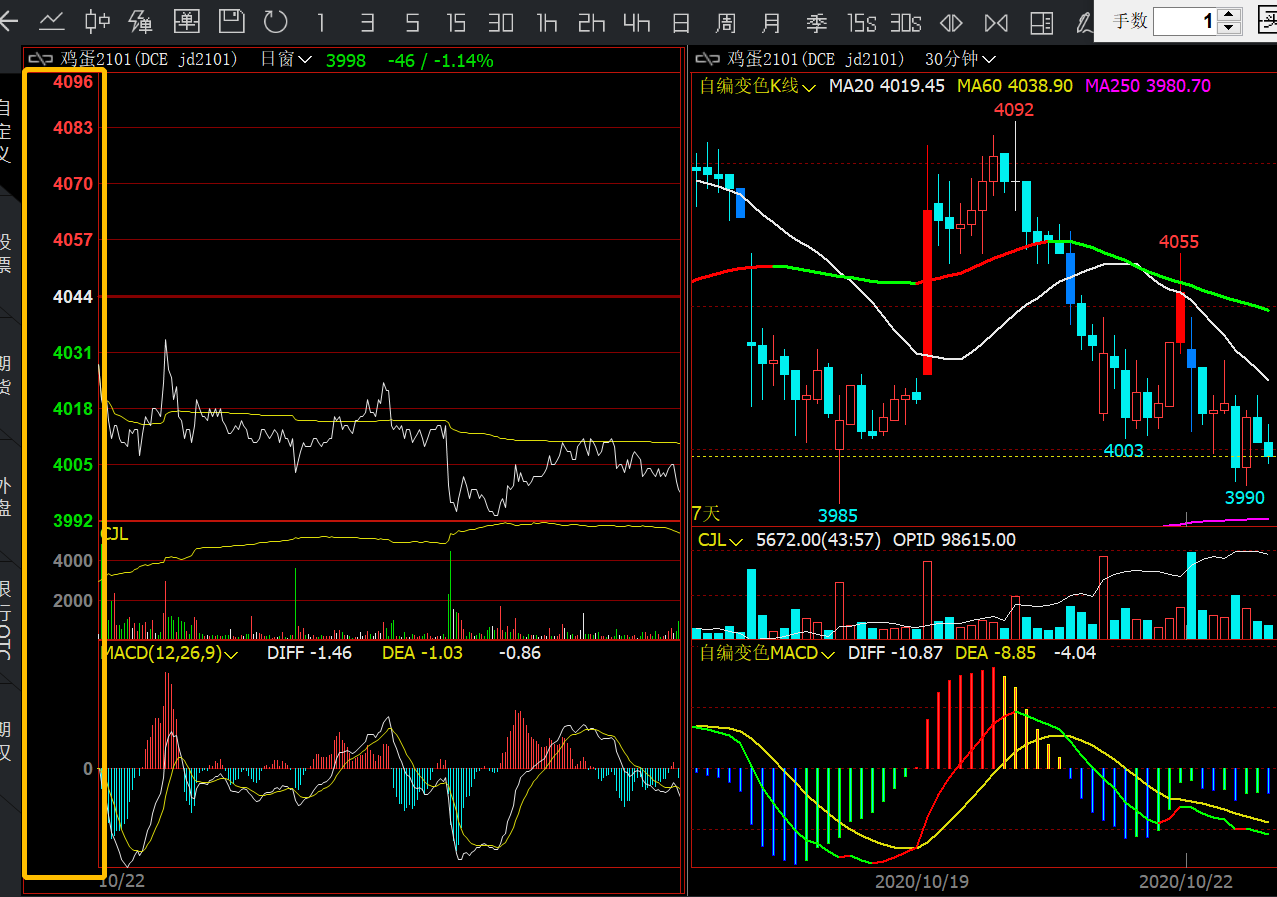This screenshot has height=897, width=1277.
Task: Expand the 30分钟 period dropdown
Action: point(959,60)
